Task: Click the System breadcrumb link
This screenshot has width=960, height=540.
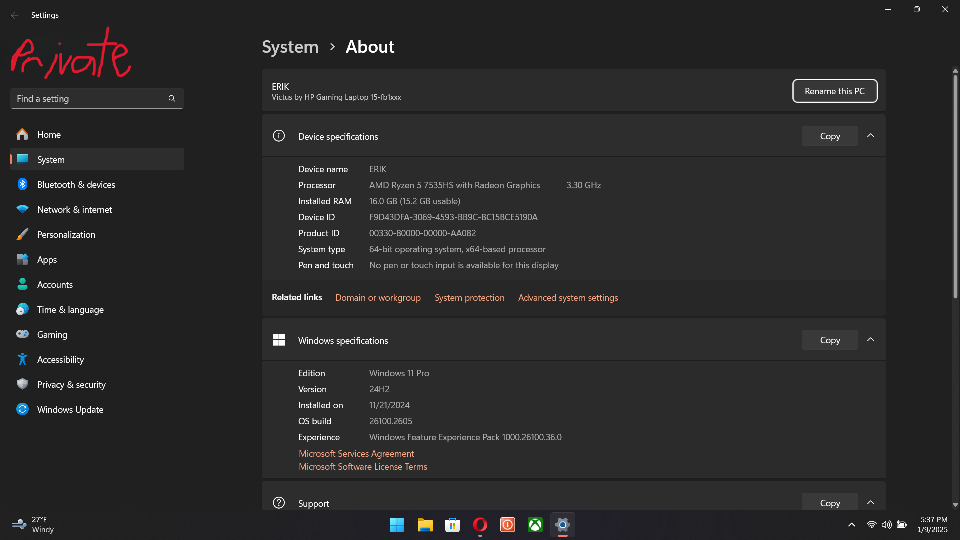Action: coord(290,47)
